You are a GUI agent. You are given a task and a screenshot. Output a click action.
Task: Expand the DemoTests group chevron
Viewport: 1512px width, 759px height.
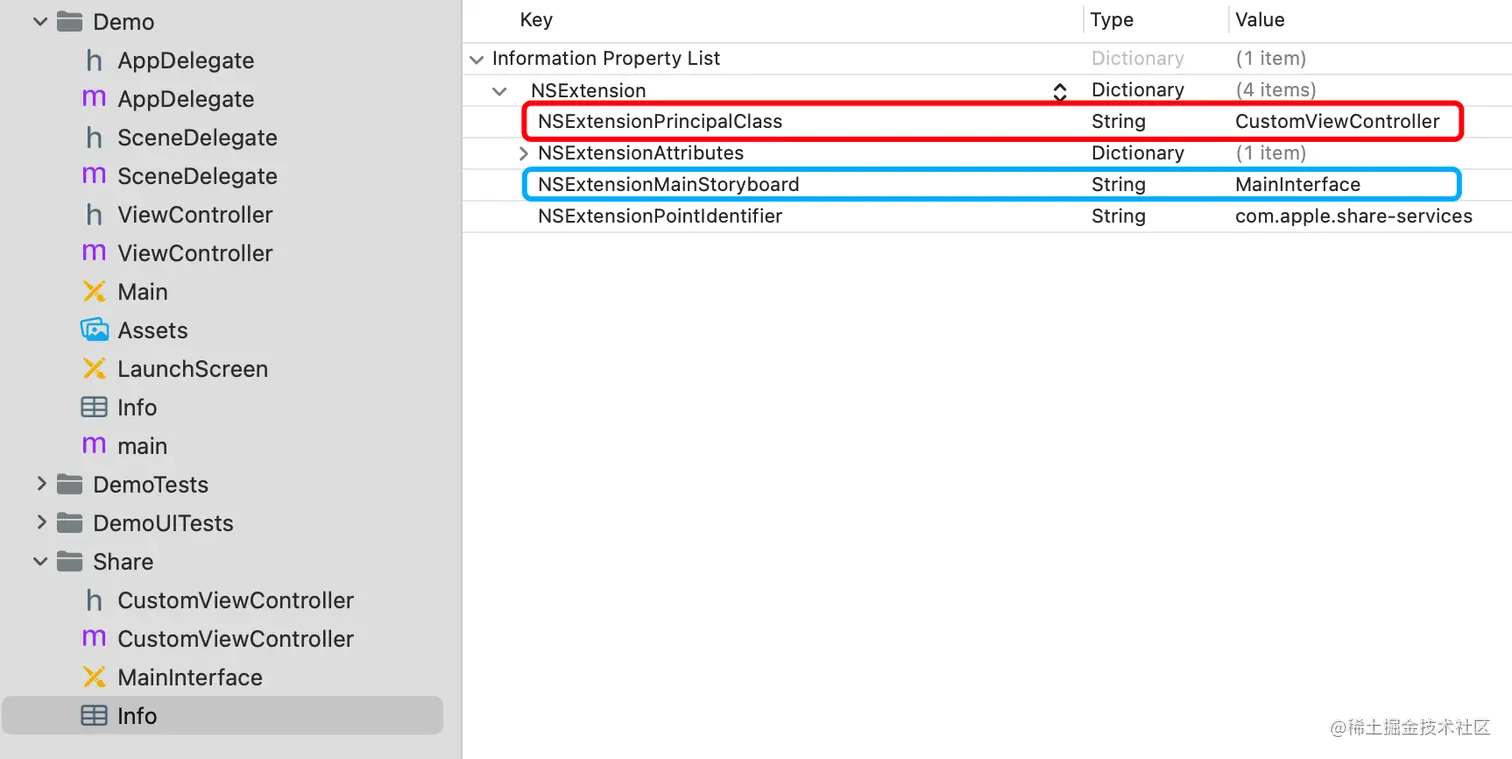[x=40, y=484]
